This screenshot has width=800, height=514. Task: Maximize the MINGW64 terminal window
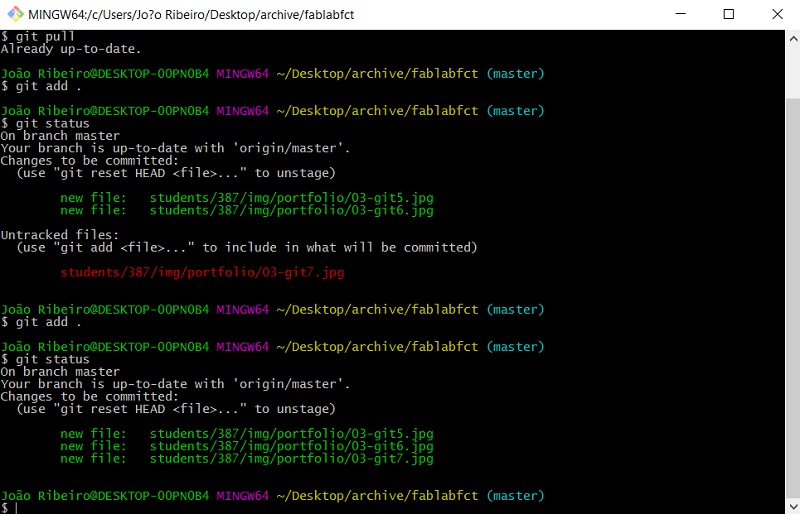click(729, 14)
